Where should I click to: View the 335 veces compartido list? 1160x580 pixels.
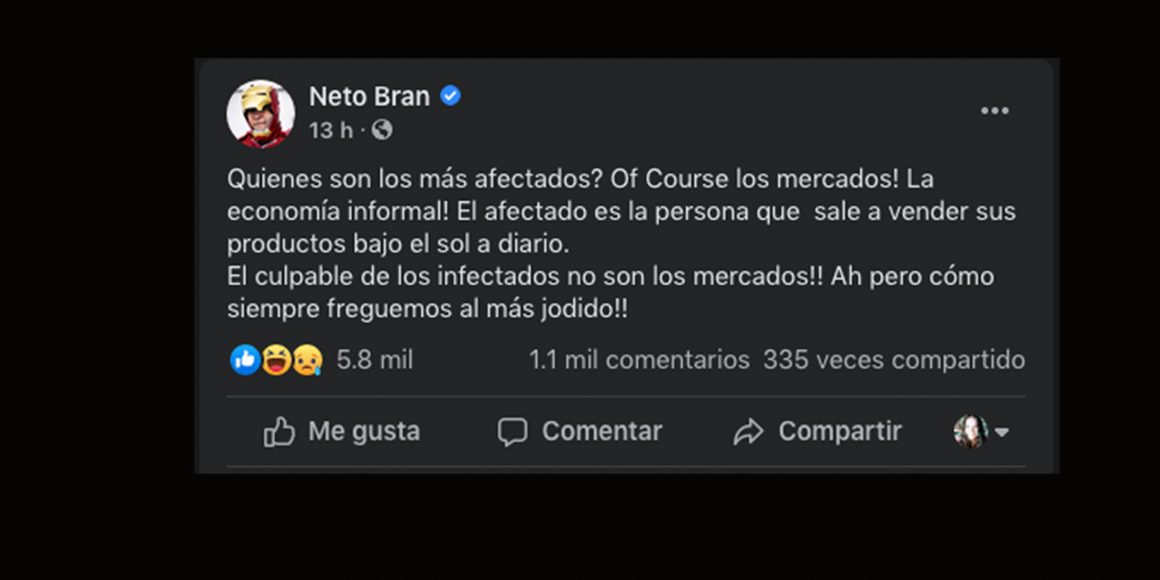(894, 359)
